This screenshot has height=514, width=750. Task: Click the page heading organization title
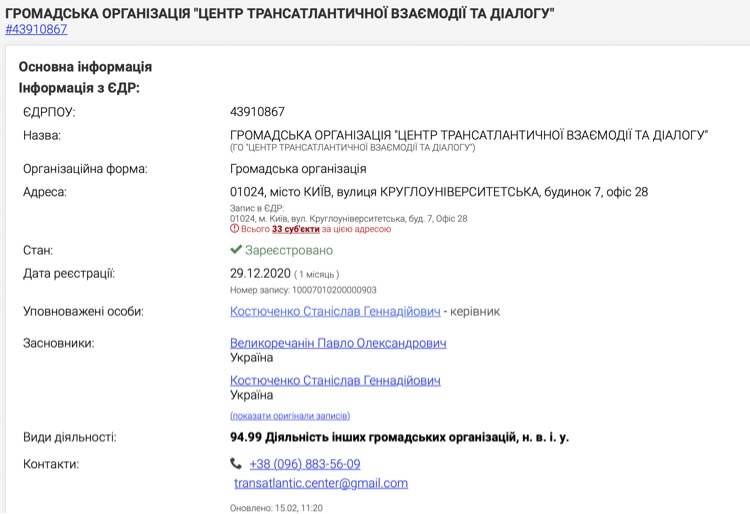[x=280, y=13]
